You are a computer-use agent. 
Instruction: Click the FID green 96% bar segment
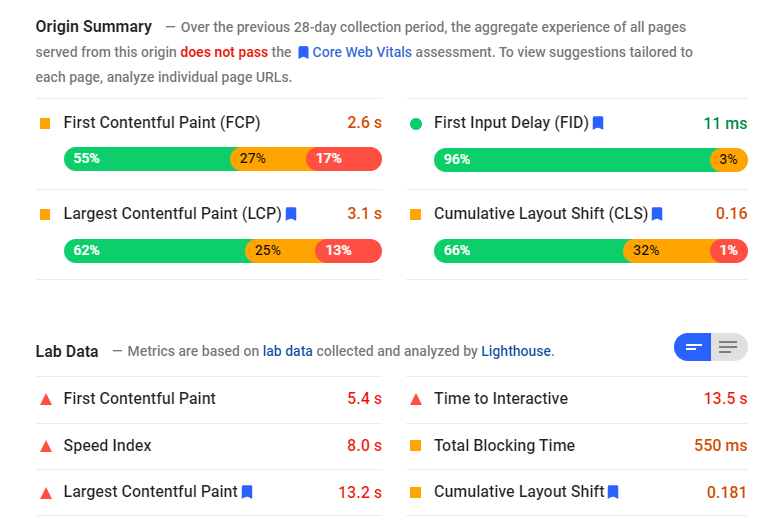coord(572,159)
